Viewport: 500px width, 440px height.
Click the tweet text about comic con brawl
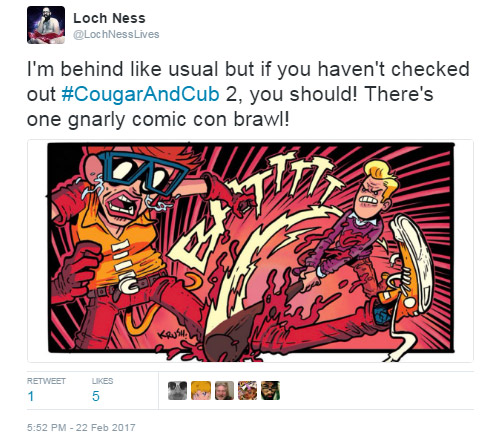pos(248,94)
